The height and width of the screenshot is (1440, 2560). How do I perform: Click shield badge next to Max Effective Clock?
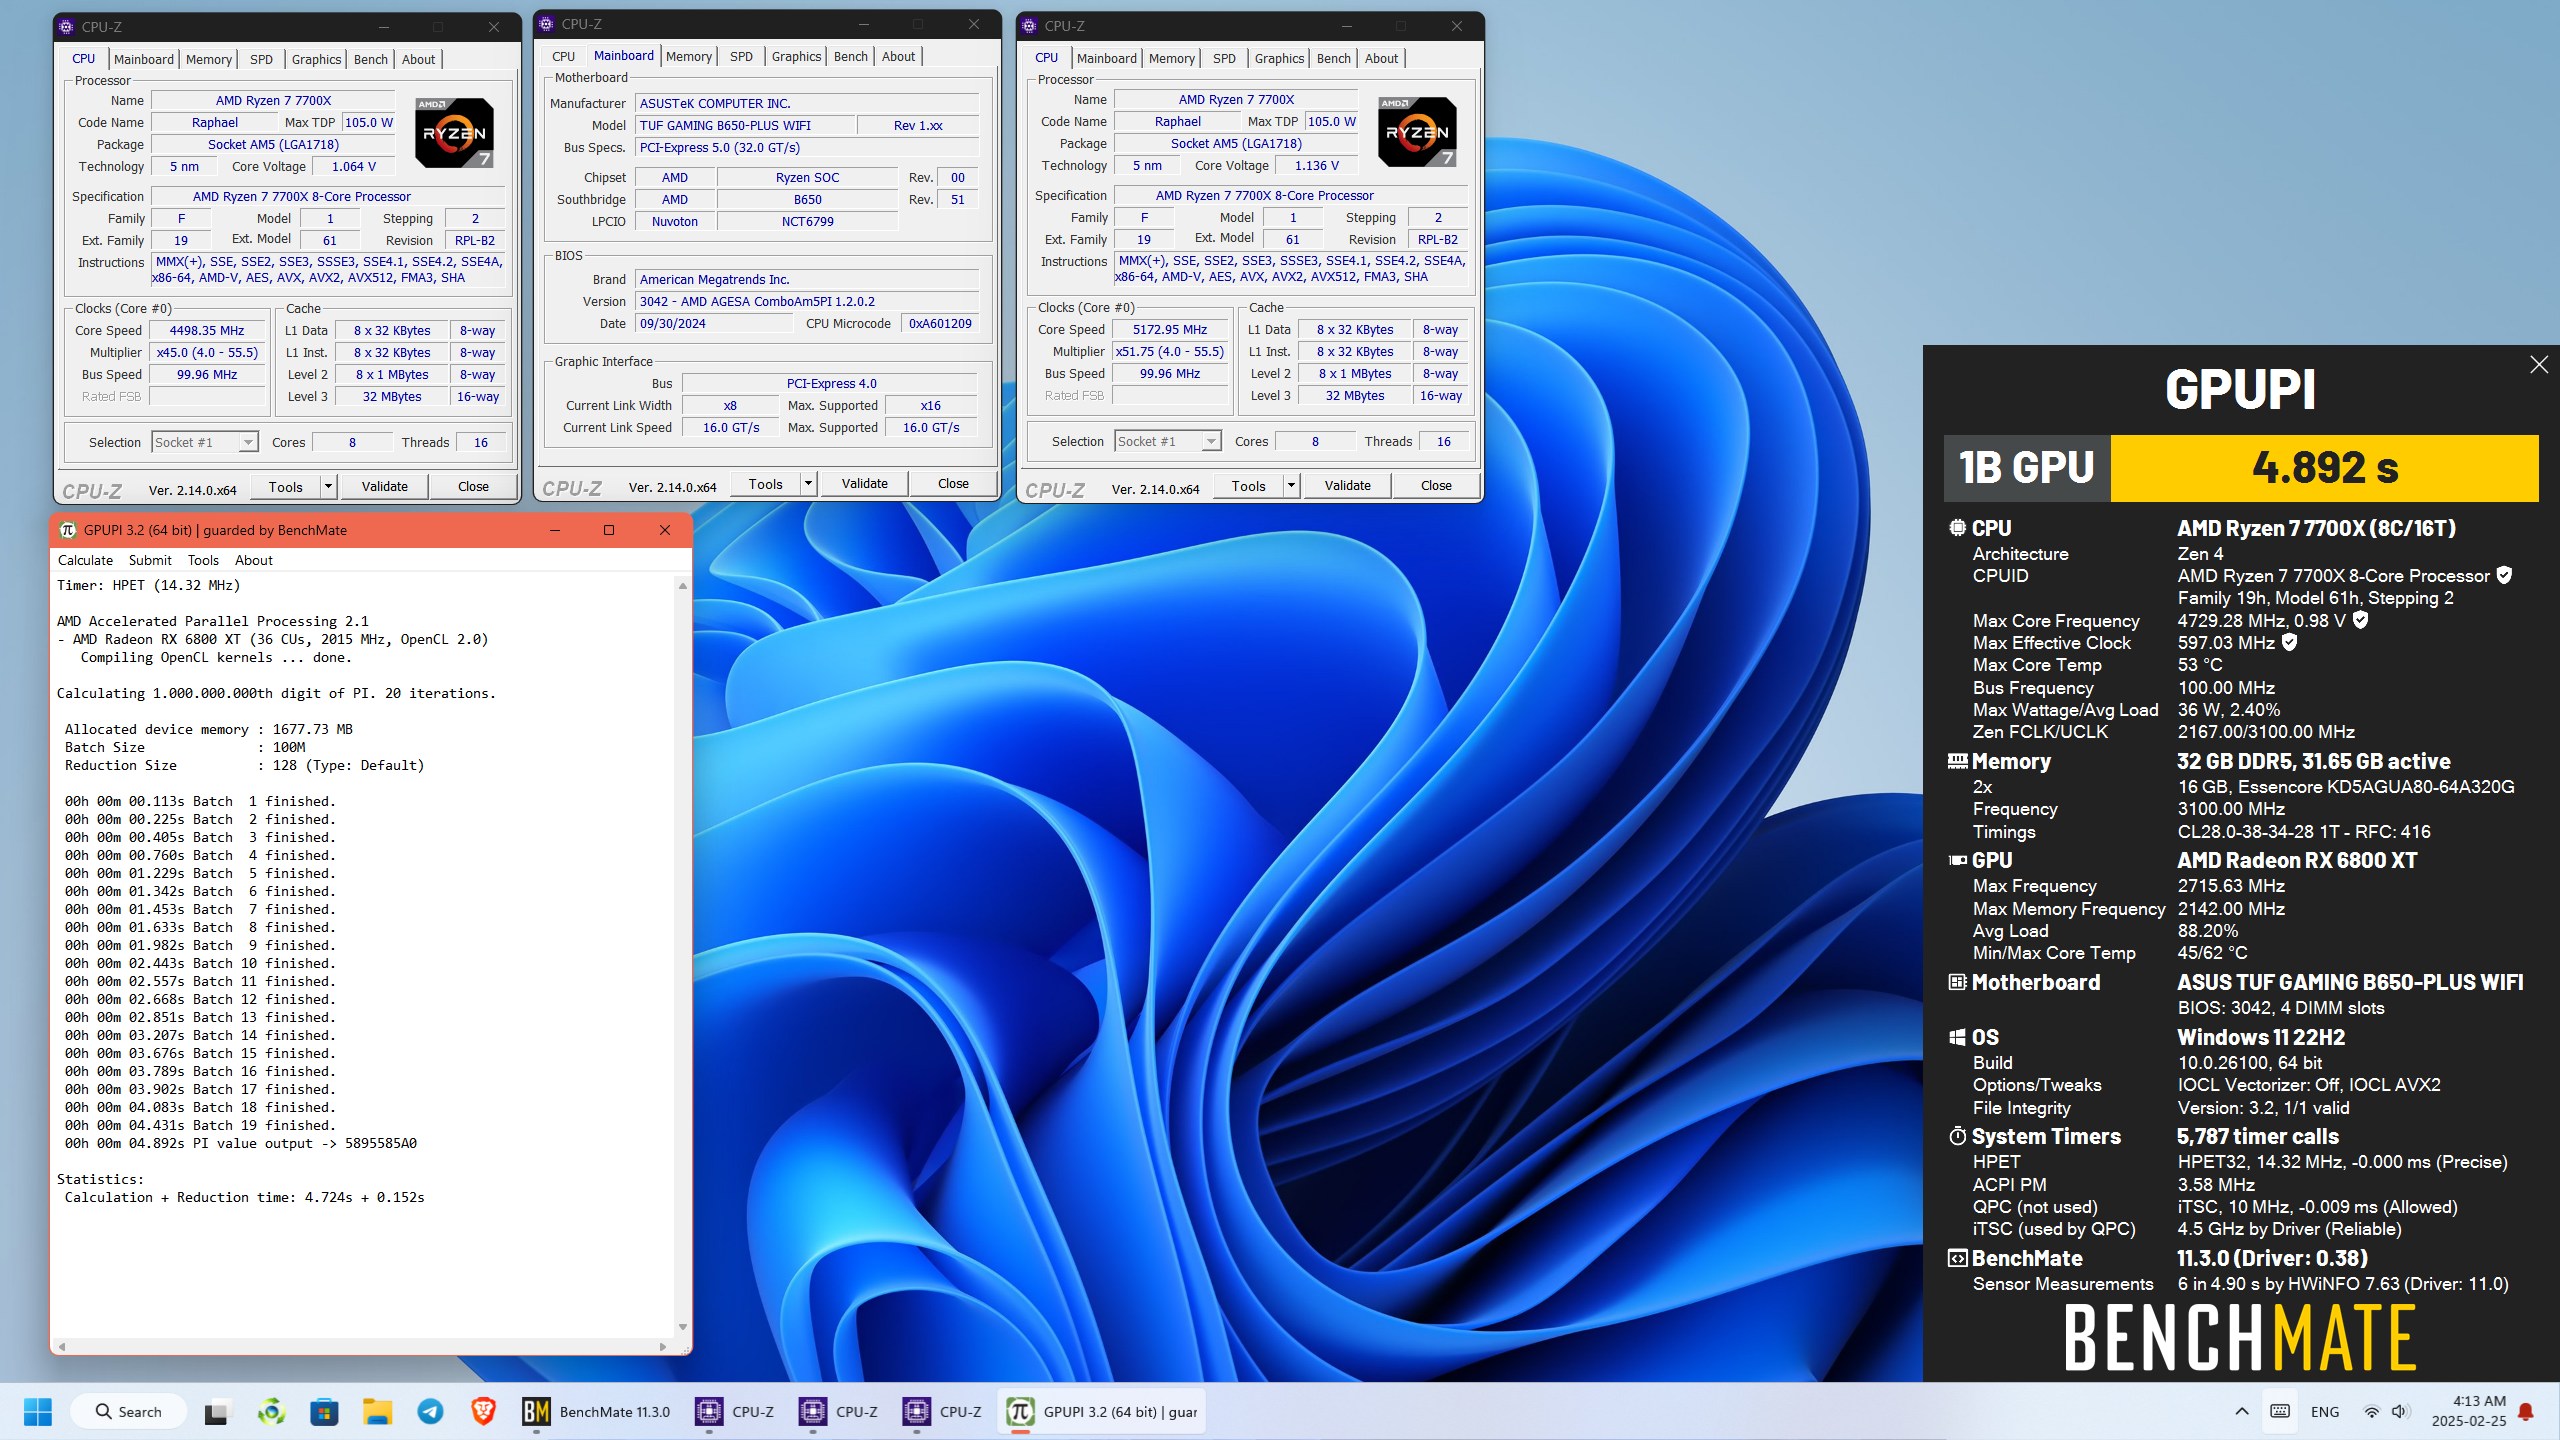pyautogui.click(x=2289, y=642)
